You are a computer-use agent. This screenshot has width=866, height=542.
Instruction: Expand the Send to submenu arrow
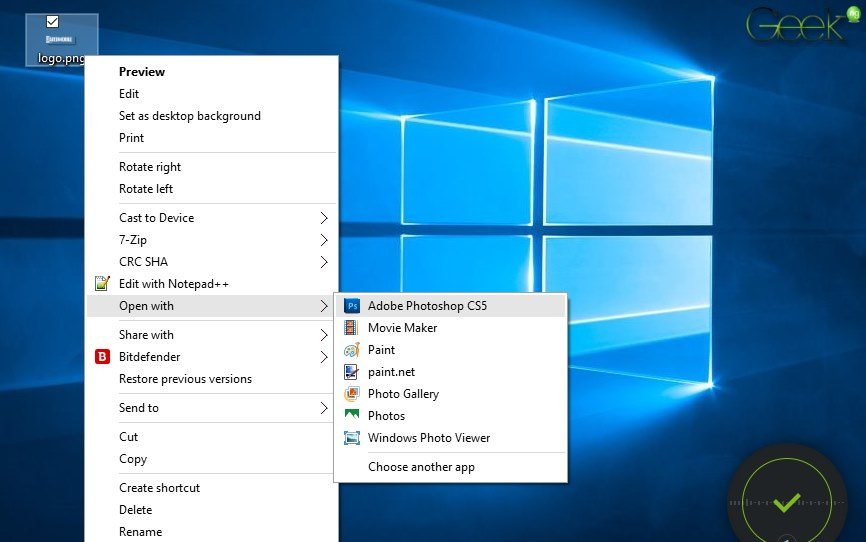pyautogui.click(x=324, y=408)
